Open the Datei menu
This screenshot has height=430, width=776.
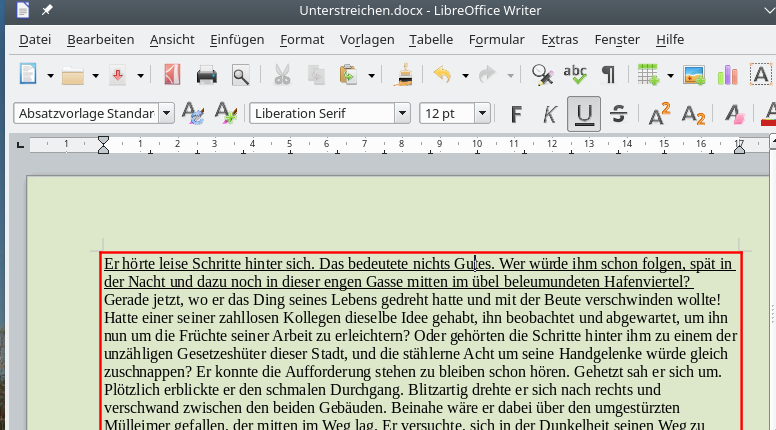(x=35, y=40)
